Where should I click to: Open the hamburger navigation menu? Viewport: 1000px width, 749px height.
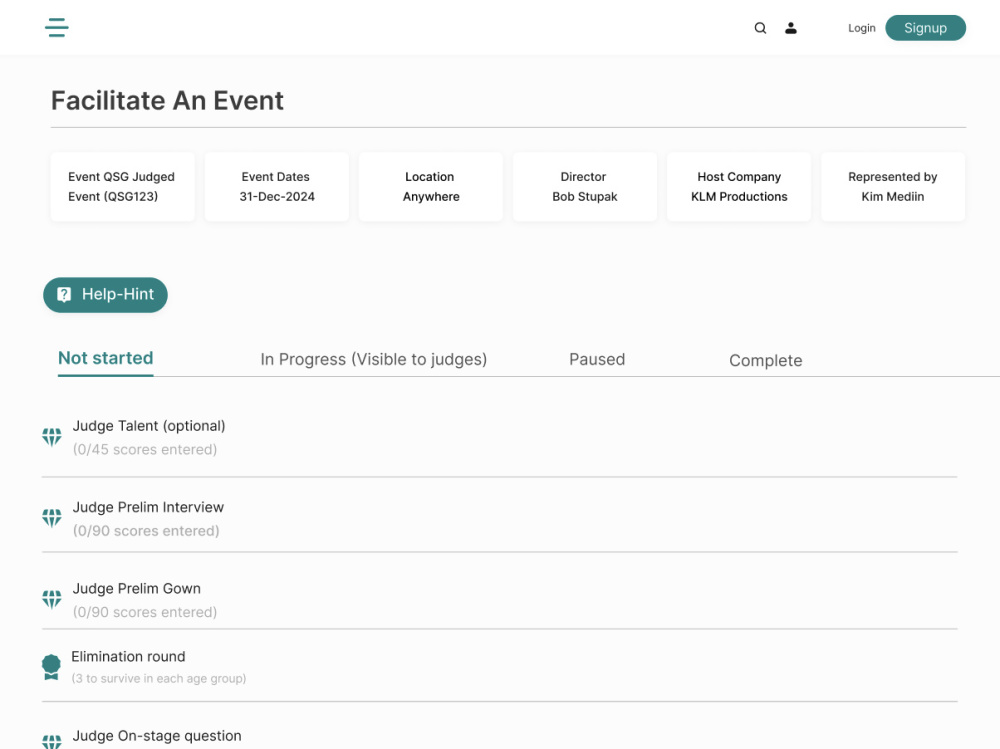point(57,27)
